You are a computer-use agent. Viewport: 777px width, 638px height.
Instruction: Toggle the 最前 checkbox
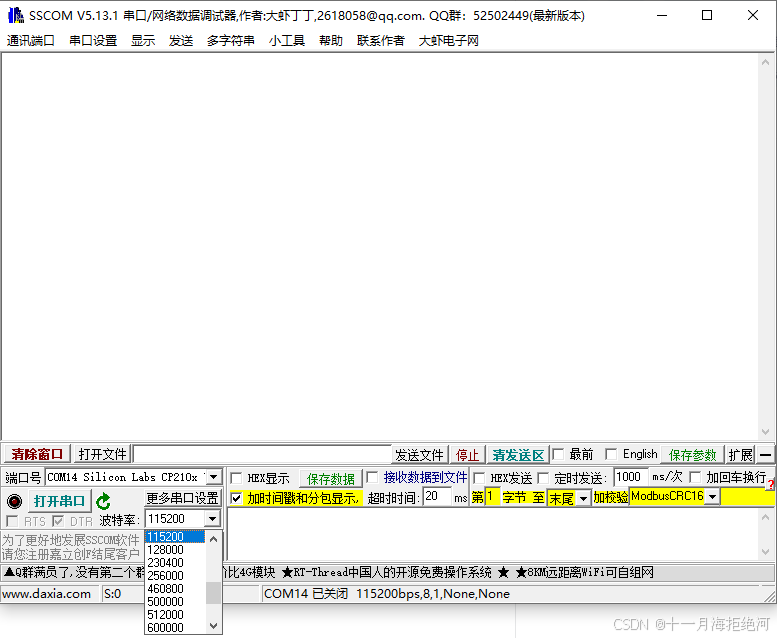pyautogui.click(x=558, y=454)
